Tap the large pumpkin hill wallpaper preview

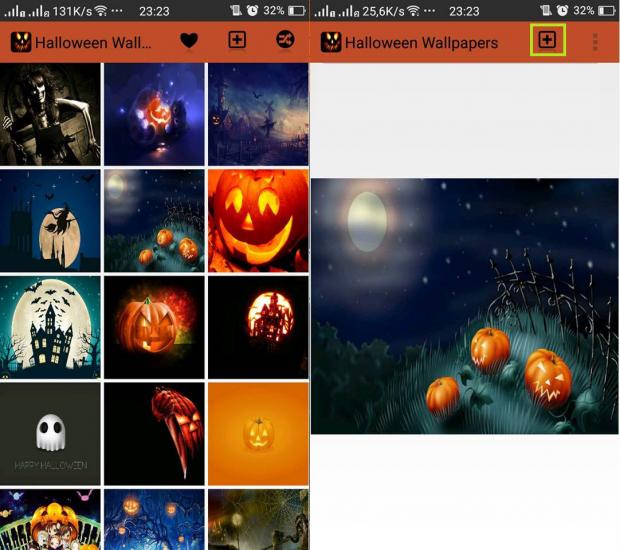pos(465,305)
